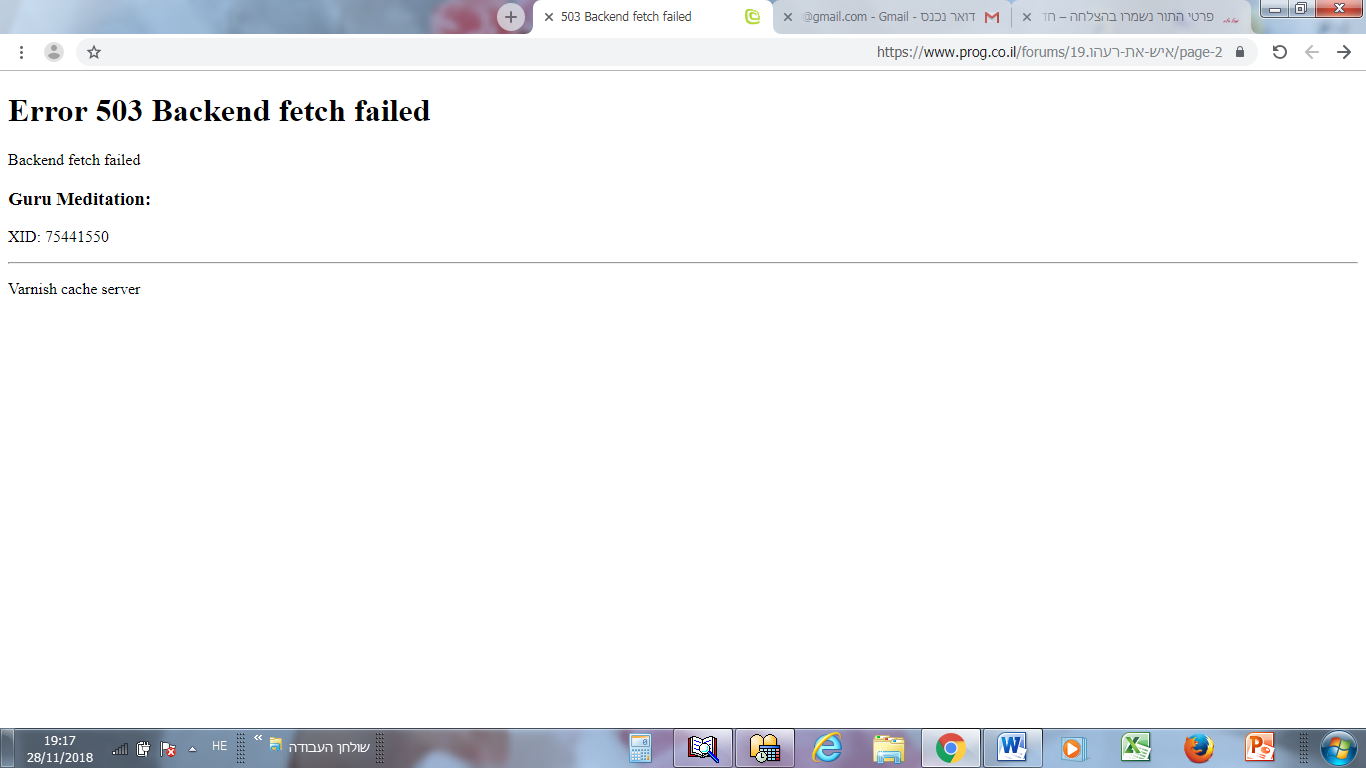
Task: Click the 'Varnish cache server' footer text
Action: tap(74, 289)
